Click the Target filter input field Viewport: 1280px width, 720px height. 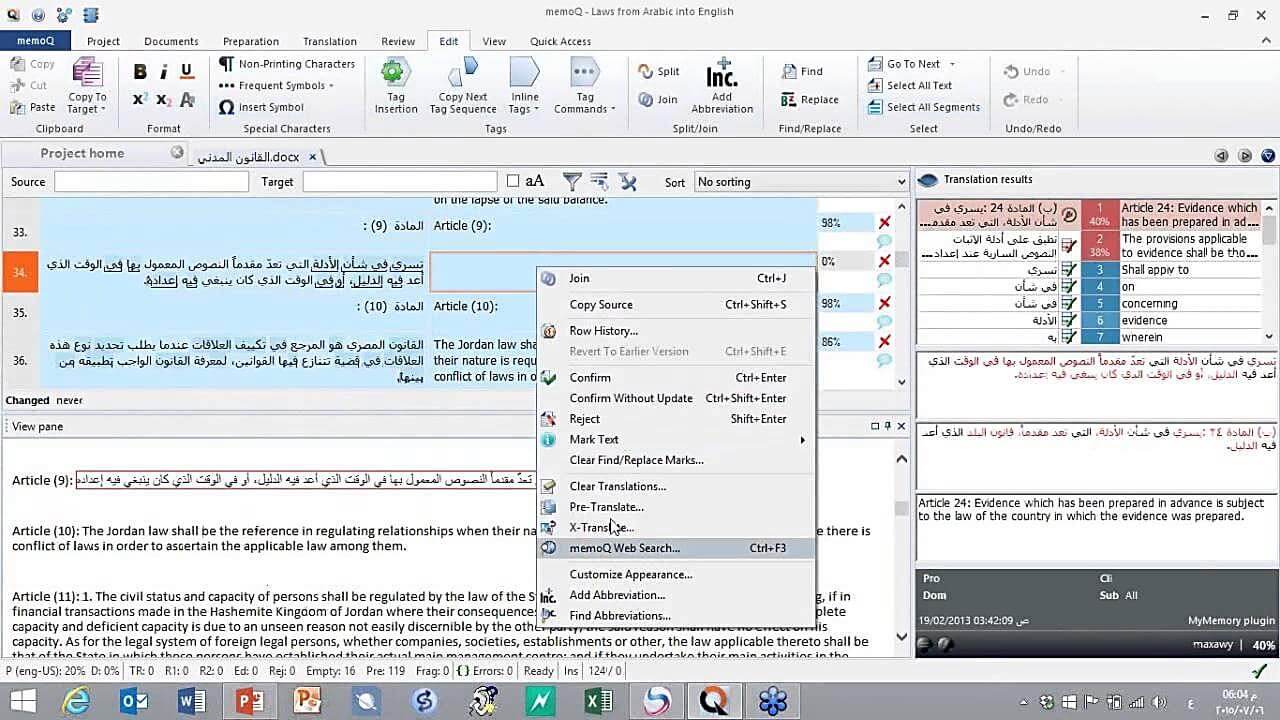coord(400,182)
